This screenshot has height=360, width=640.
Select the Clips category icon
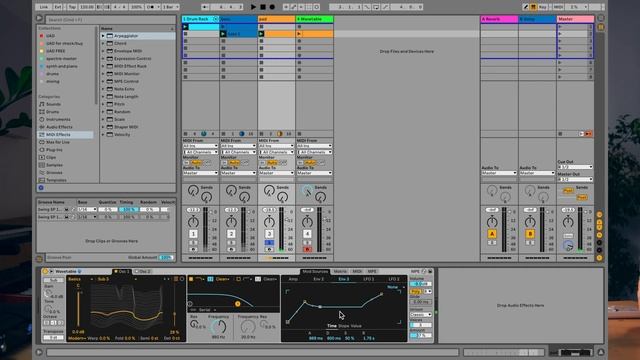(x=42, y=157)
